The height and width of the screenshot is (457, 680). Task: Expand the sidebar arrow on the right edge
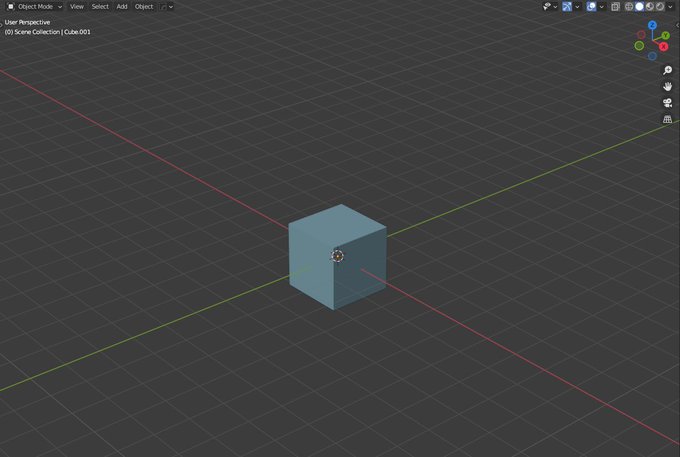[x=678, y=25]
